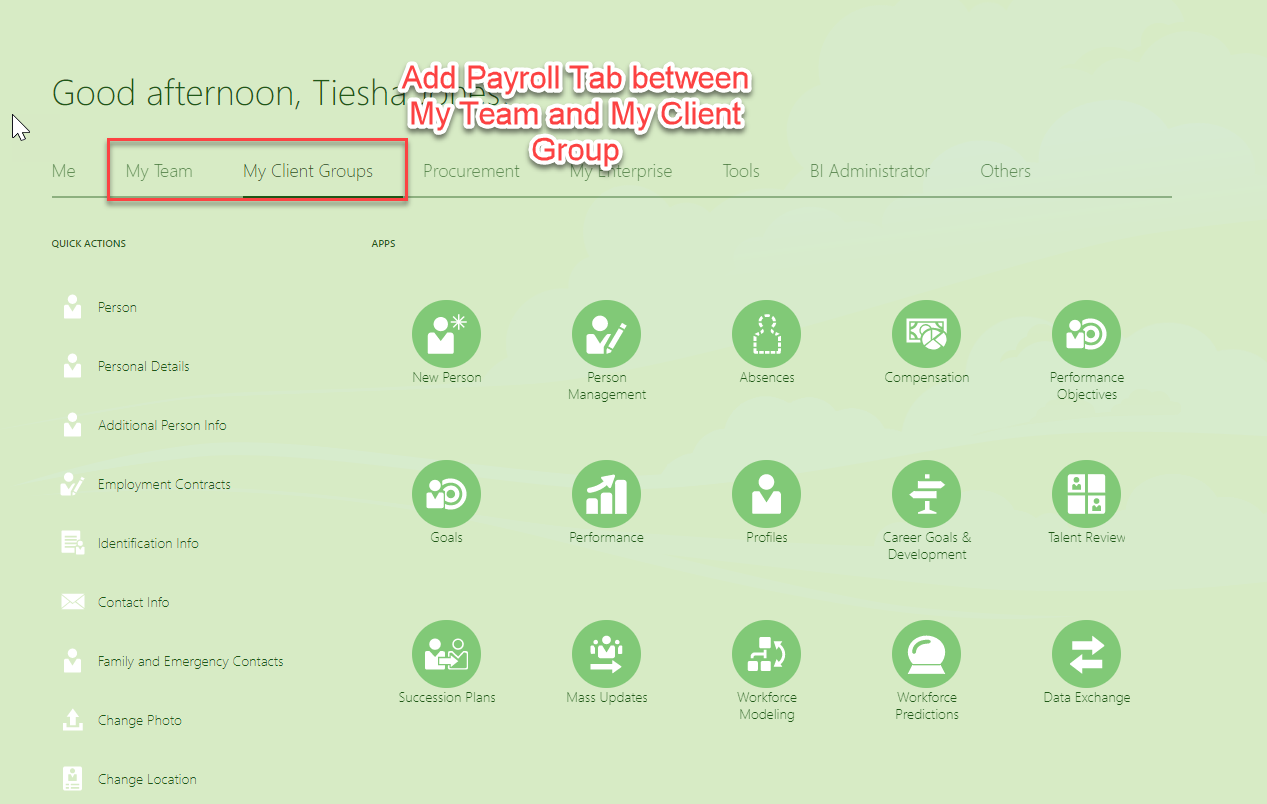
Task: Open the Change Location link
Action: click(x=147, y=779)
